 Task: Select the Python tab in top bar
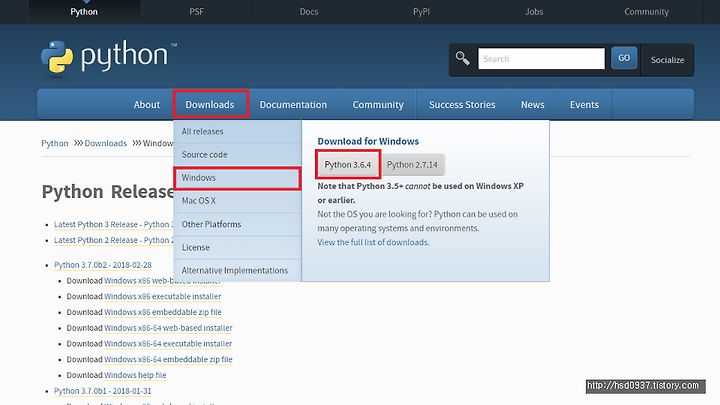coord(84,11)
